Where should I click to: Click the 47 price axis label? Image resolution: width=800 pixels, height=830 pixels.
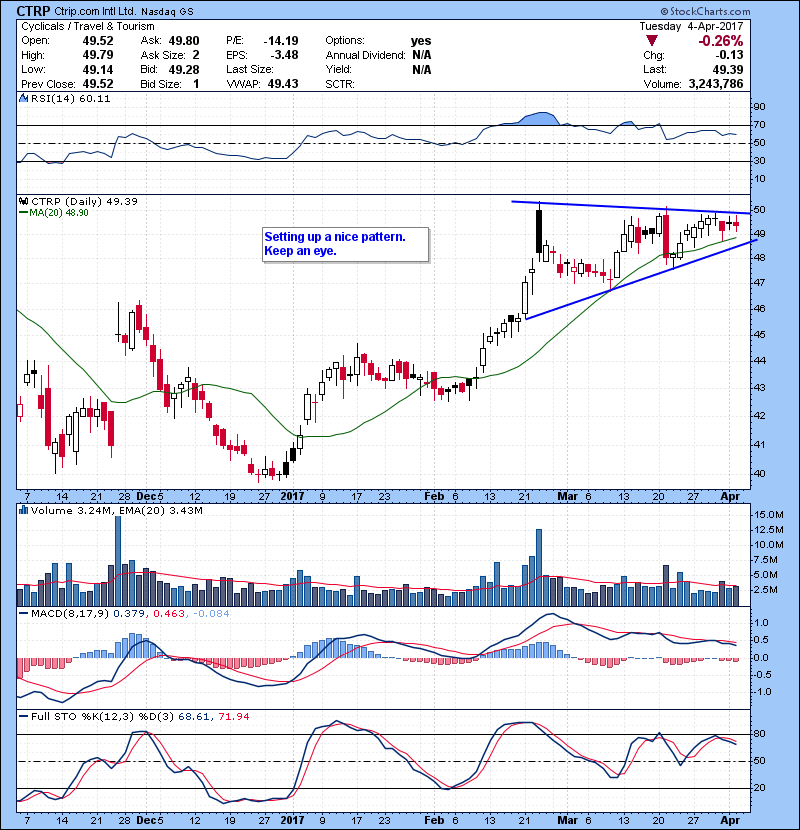coord(759,283)
